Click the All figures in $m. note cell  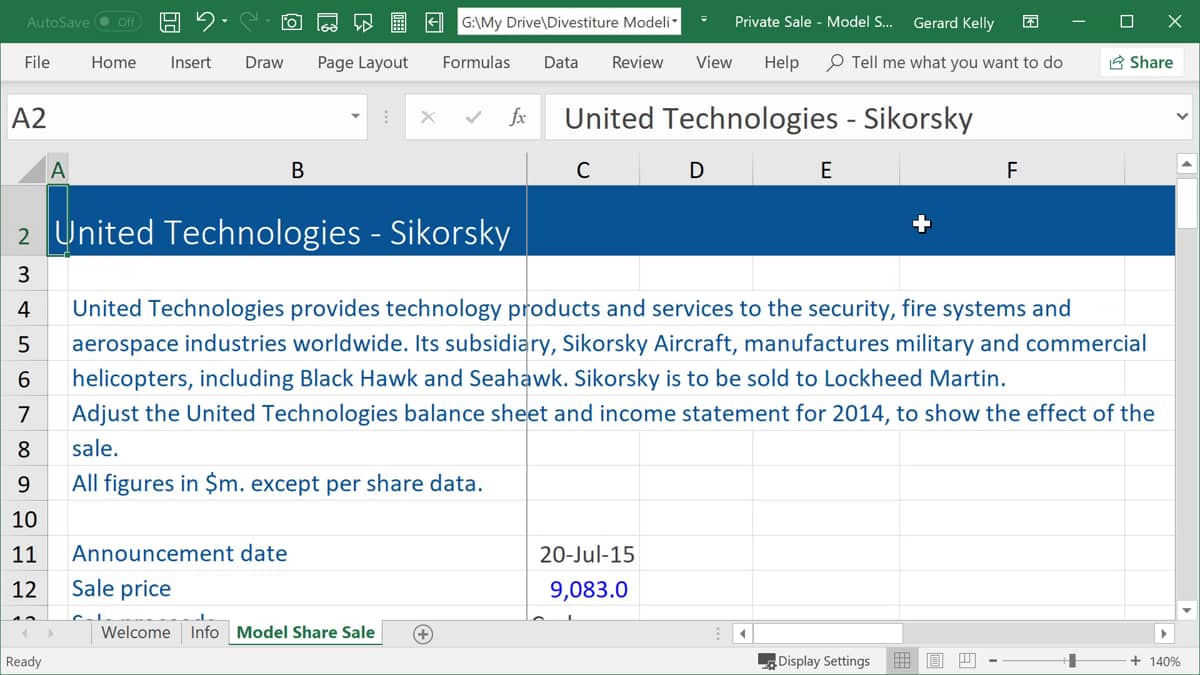[297, 484]
